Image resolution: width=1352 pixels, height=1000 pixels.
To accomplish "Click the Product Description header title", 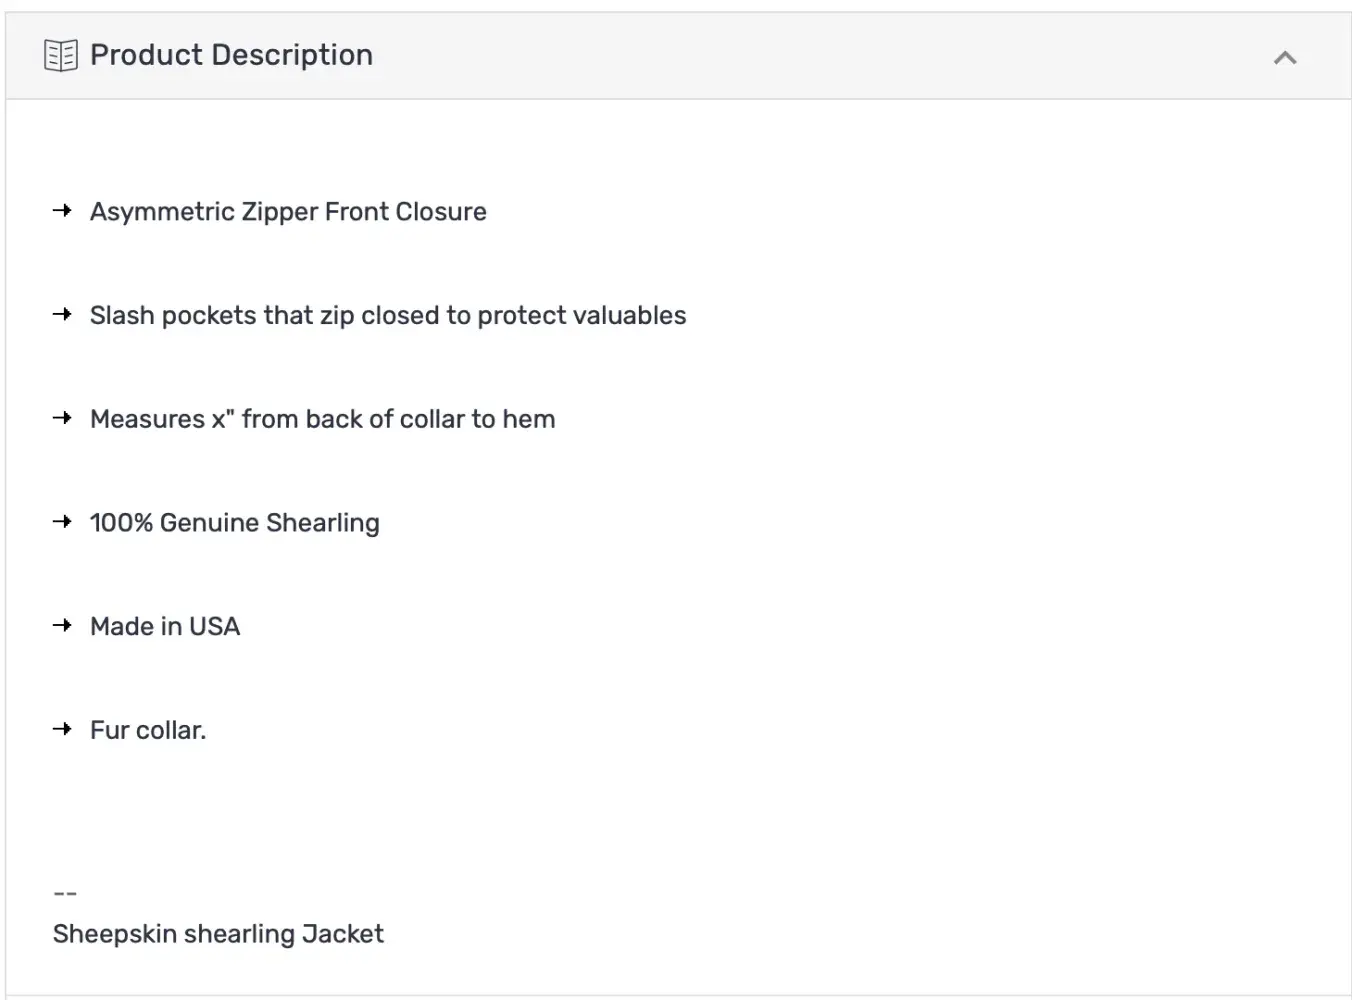I will pyautogui.click(x=231, y=55).
